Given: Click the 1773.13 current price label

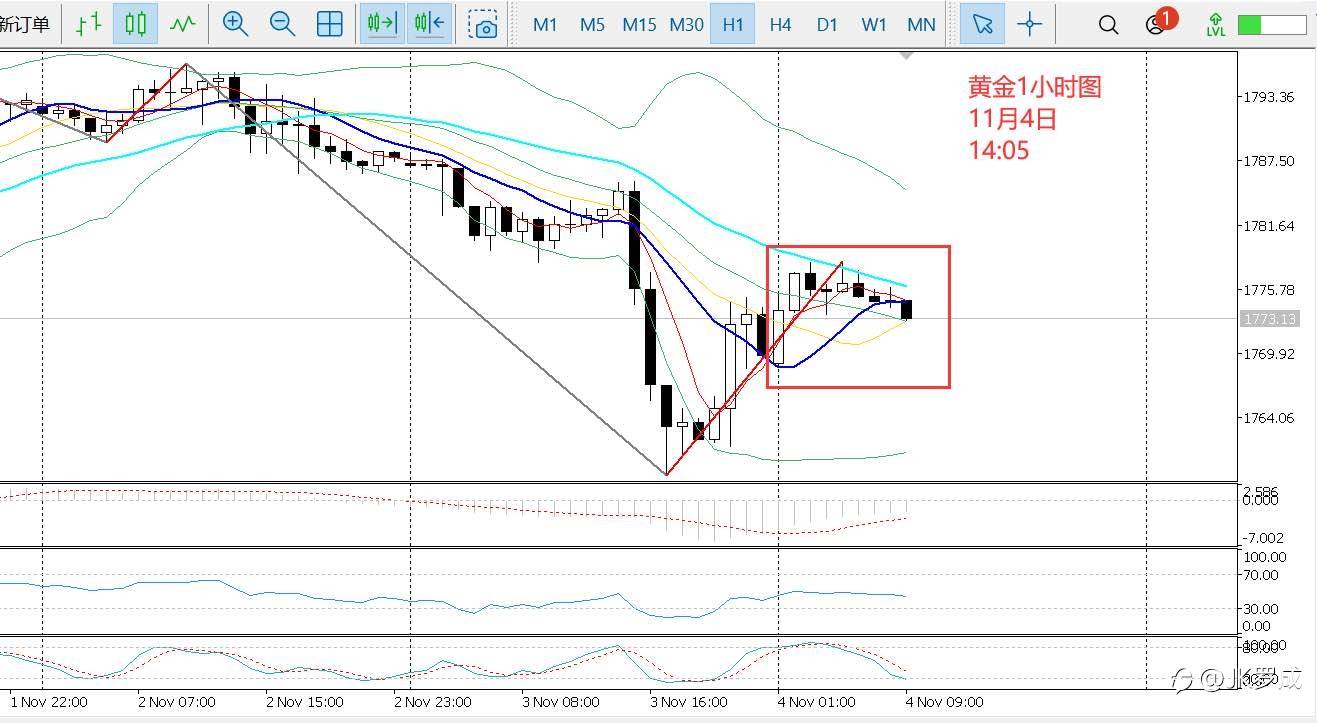Looking at the screenshot, I should [x=1269, y=319].
